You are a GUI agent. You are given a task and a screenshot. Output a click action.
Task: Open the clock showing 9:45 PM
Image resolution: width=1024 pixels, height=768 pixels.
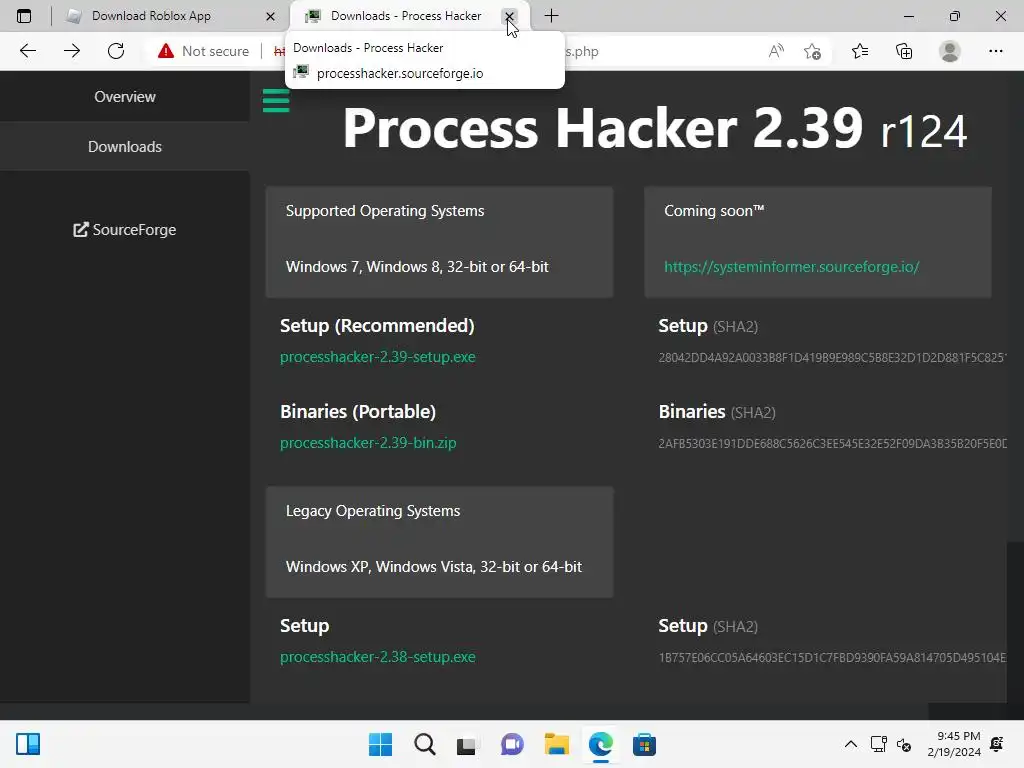coord(954,744)
